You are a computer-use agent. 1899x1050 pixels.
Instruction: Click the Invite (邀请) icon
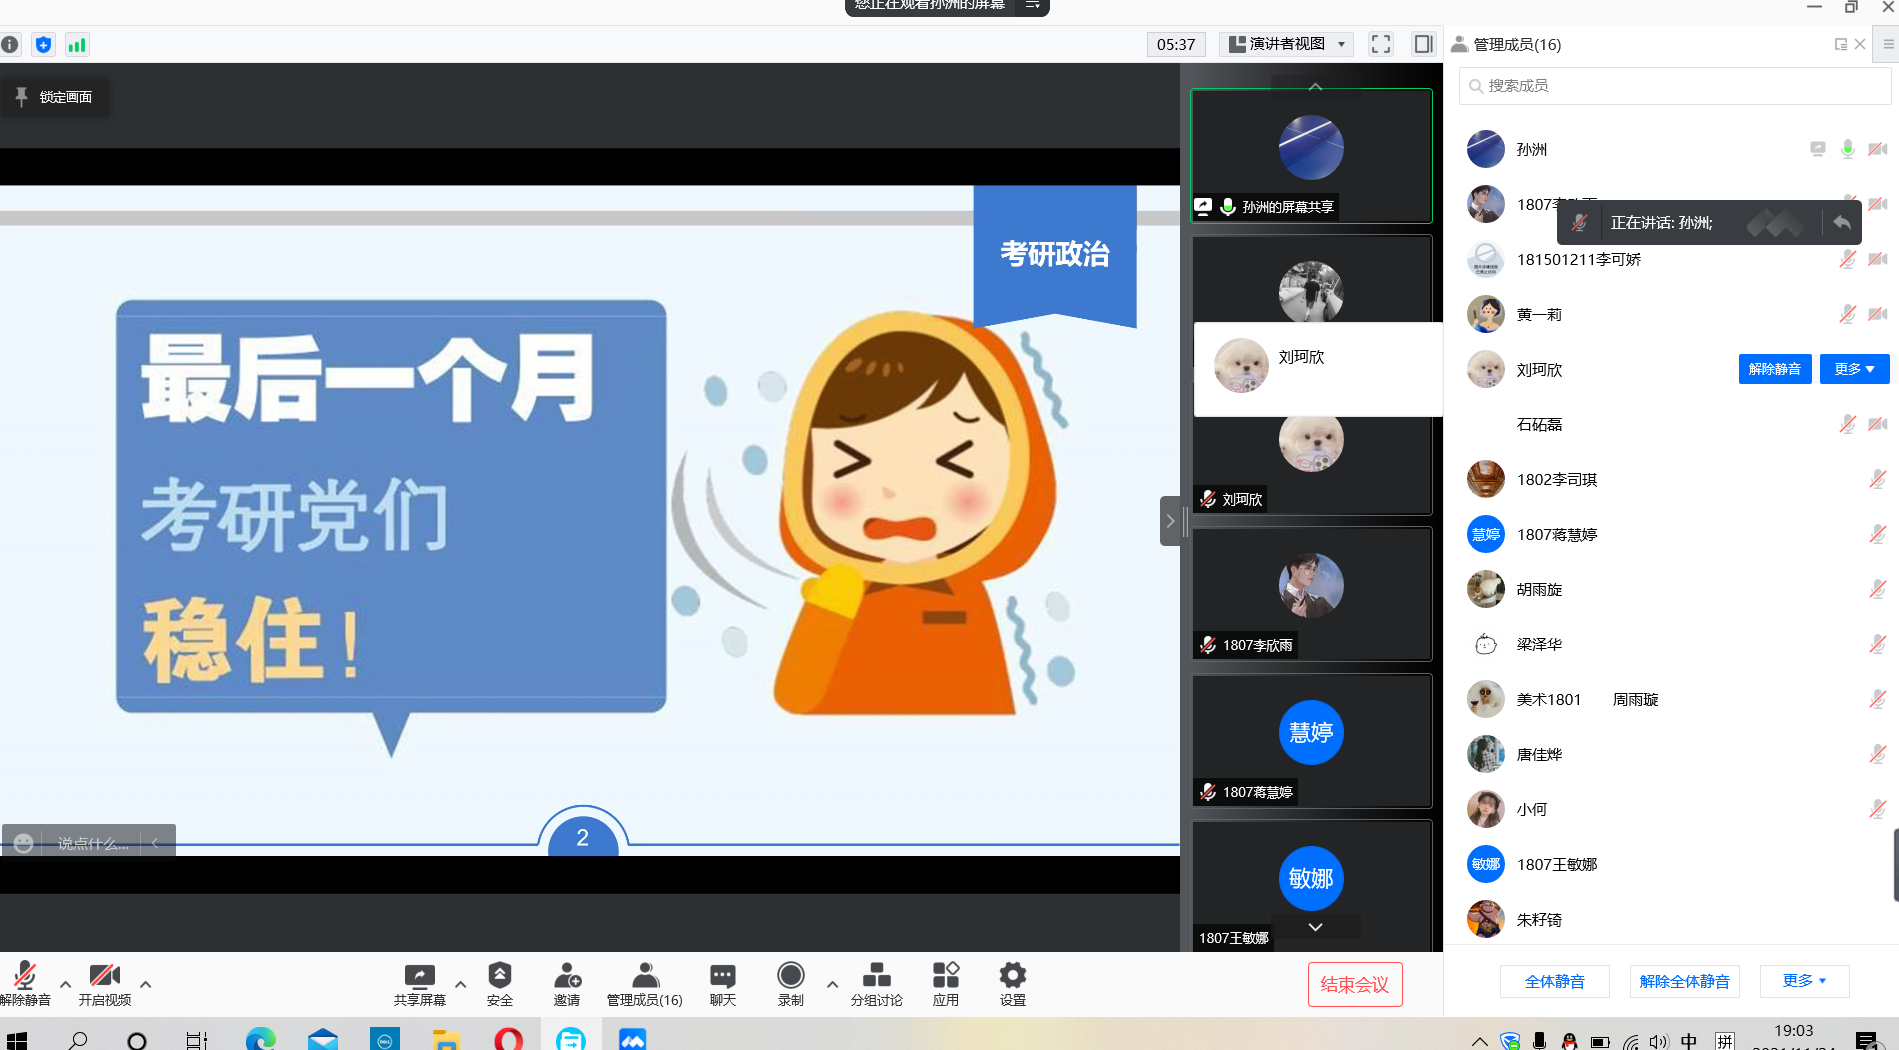567,976
